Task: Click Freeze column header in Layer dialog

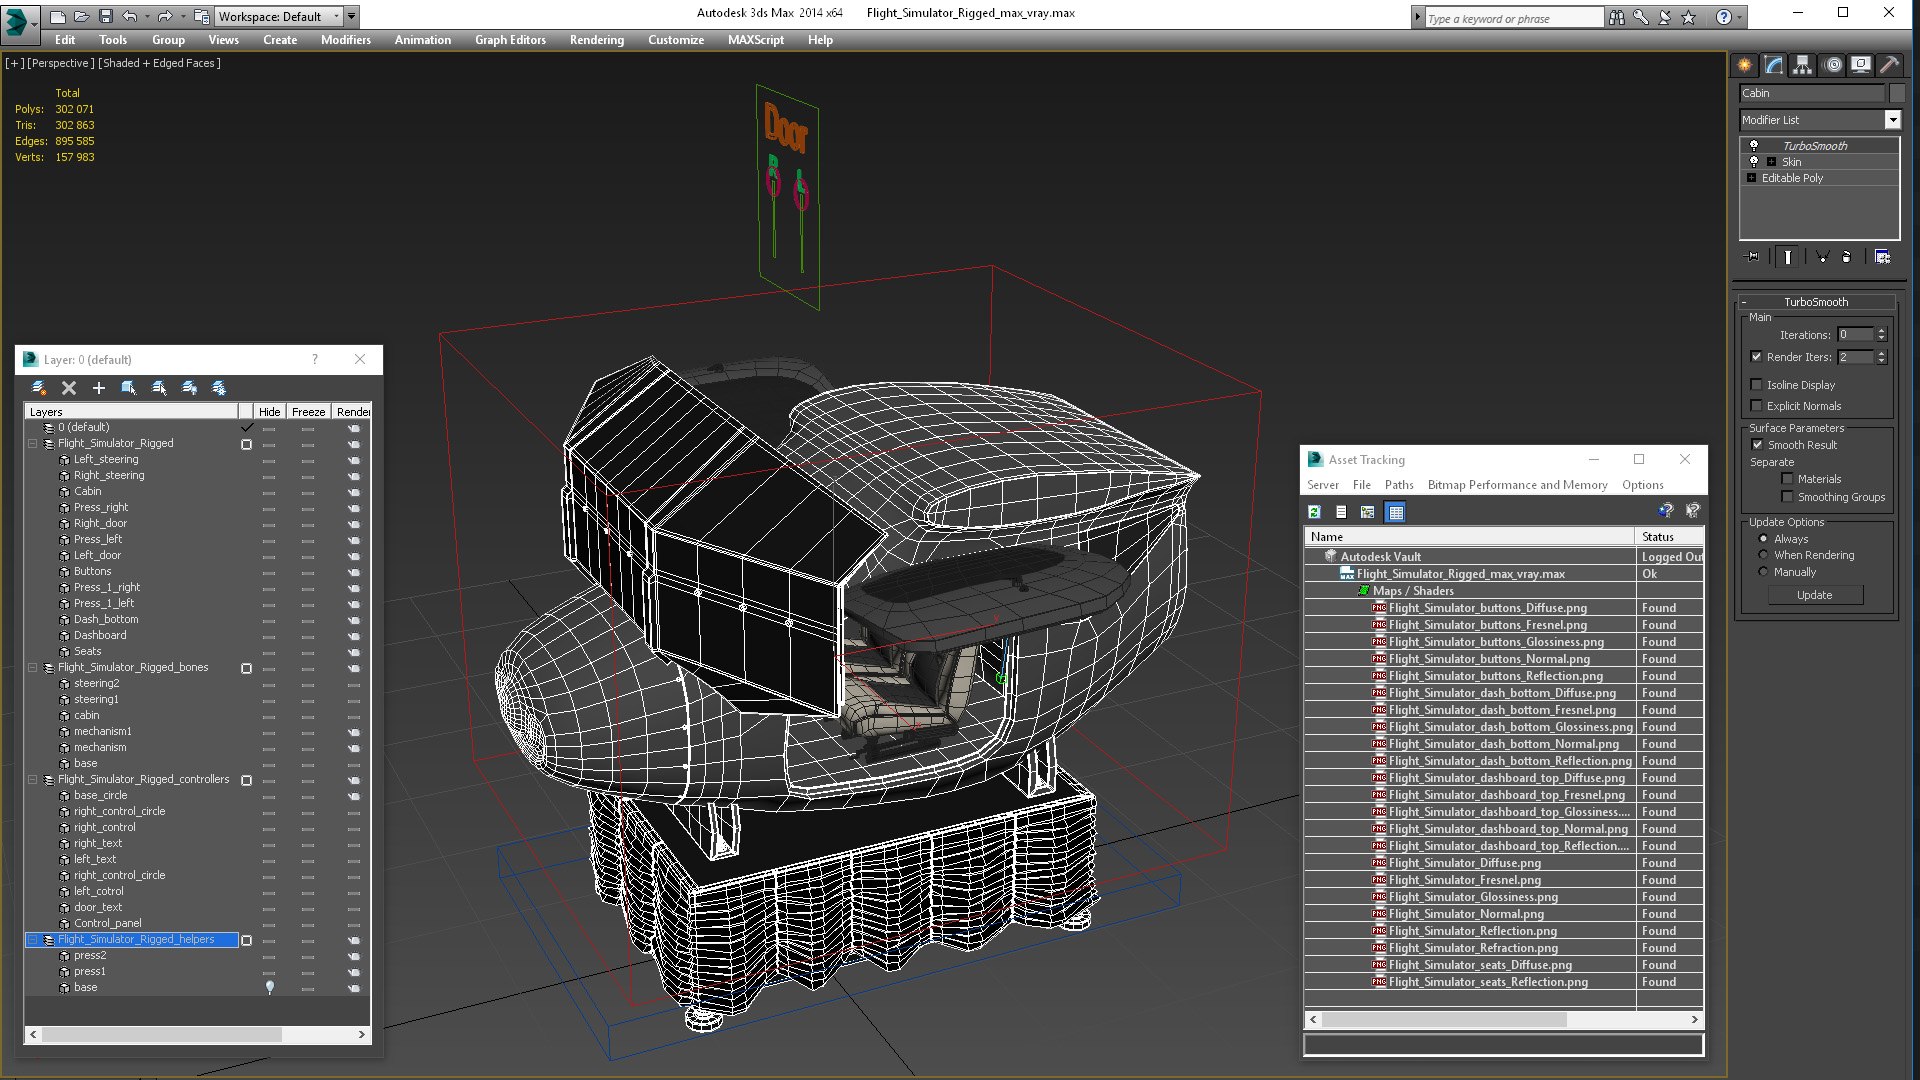Action: 308,412
